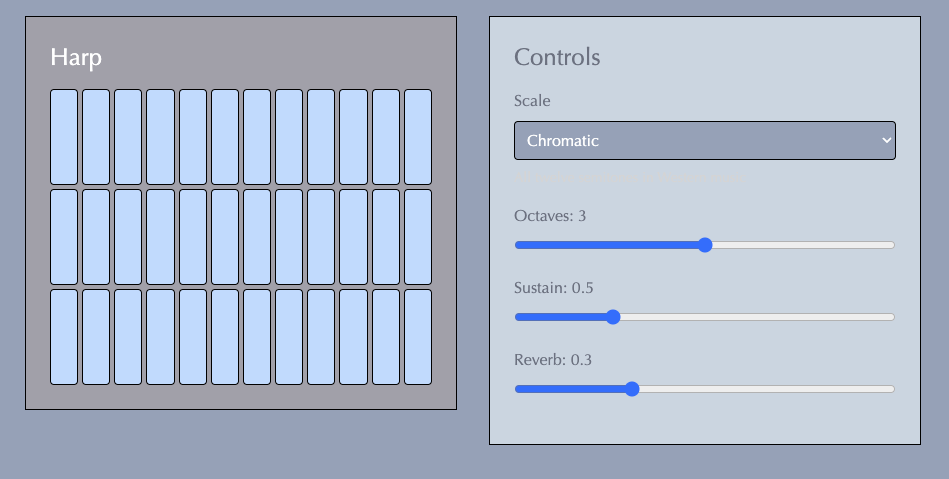Viewport: 949px width, 479px height.
Task: Click the far right end of Reverb slider track
Action: pyautogui.click(x=892, y=389)
